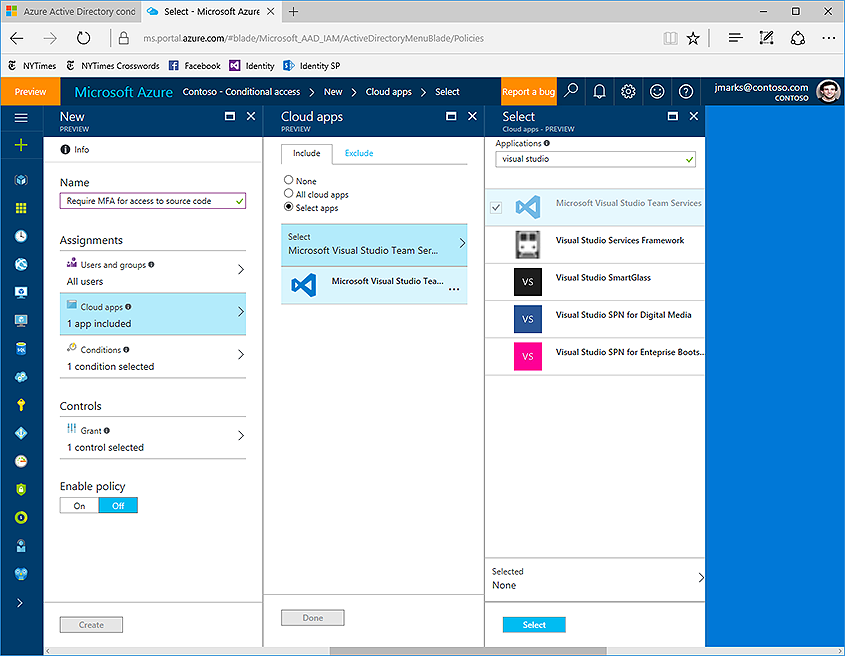Click the feedback smiley icon
The width and height of the screenshot is (845, 656).
(657, 92)
